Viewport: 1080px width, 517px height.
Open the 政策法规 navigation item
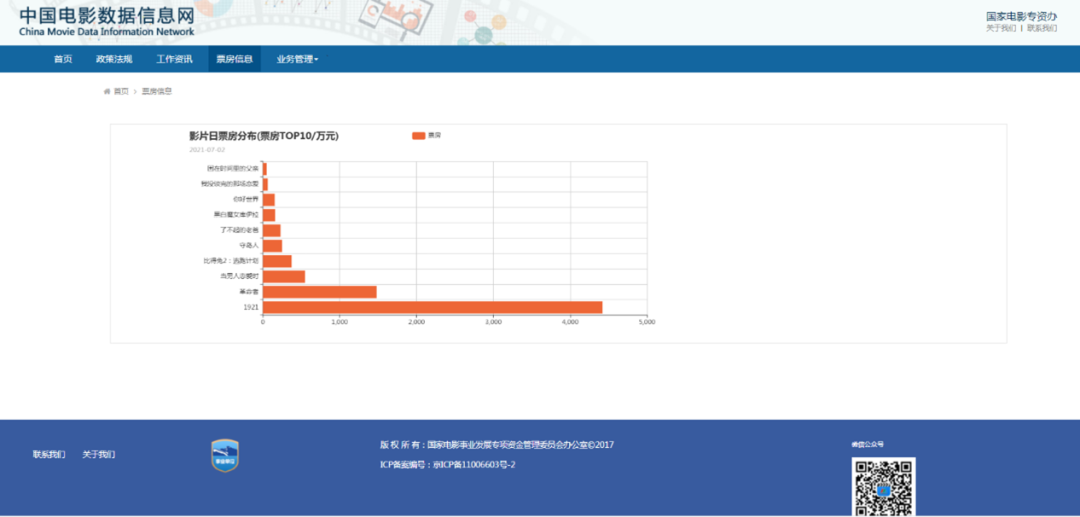(x=114, y=59)
